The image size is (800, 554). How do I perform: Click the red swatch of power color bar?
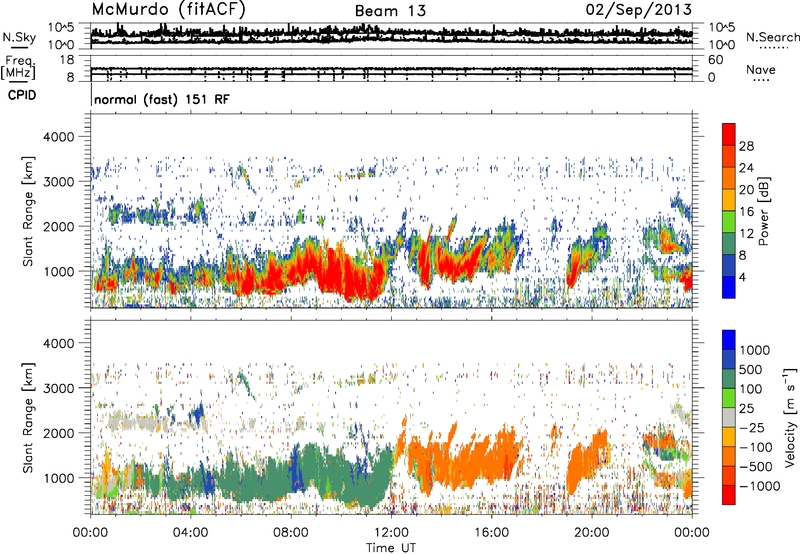(x=729, y=134)
